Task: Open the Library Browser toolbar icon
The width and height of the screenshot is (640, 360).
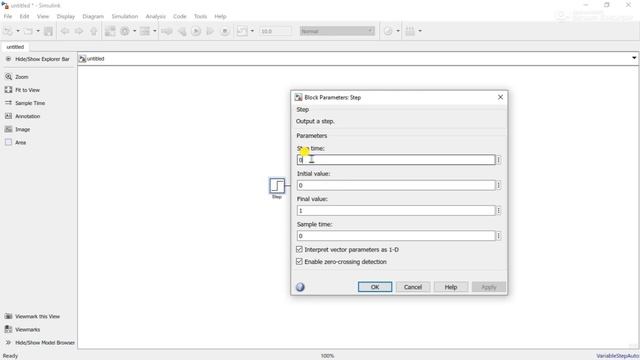Action: (110, 31)
